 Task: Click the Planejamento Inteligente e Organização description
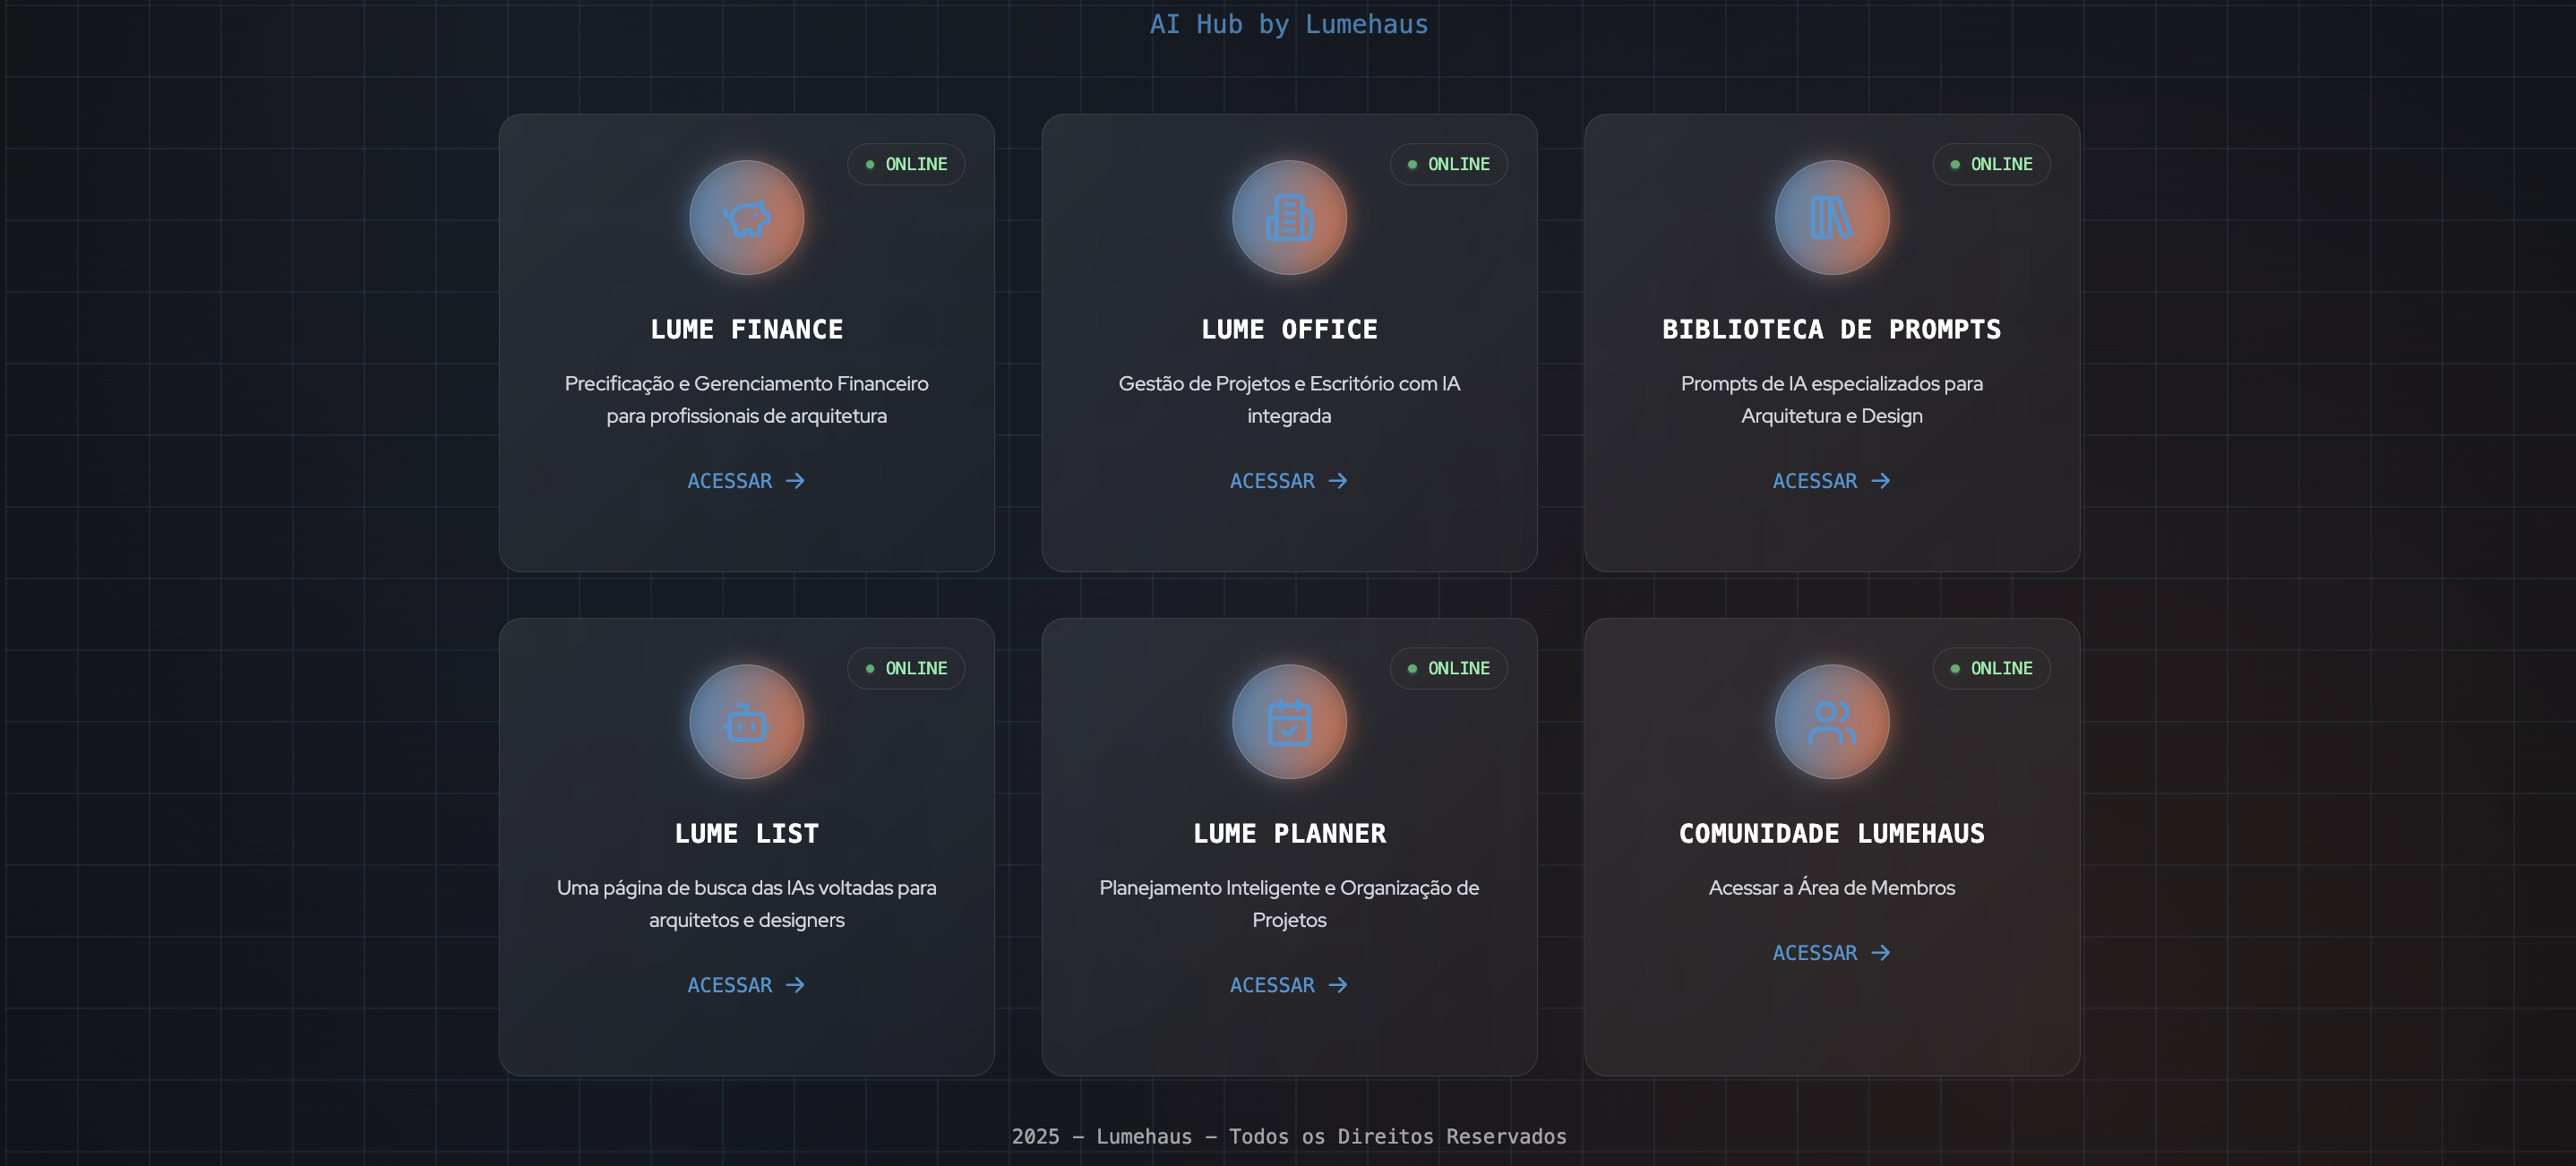(1289, 903)
